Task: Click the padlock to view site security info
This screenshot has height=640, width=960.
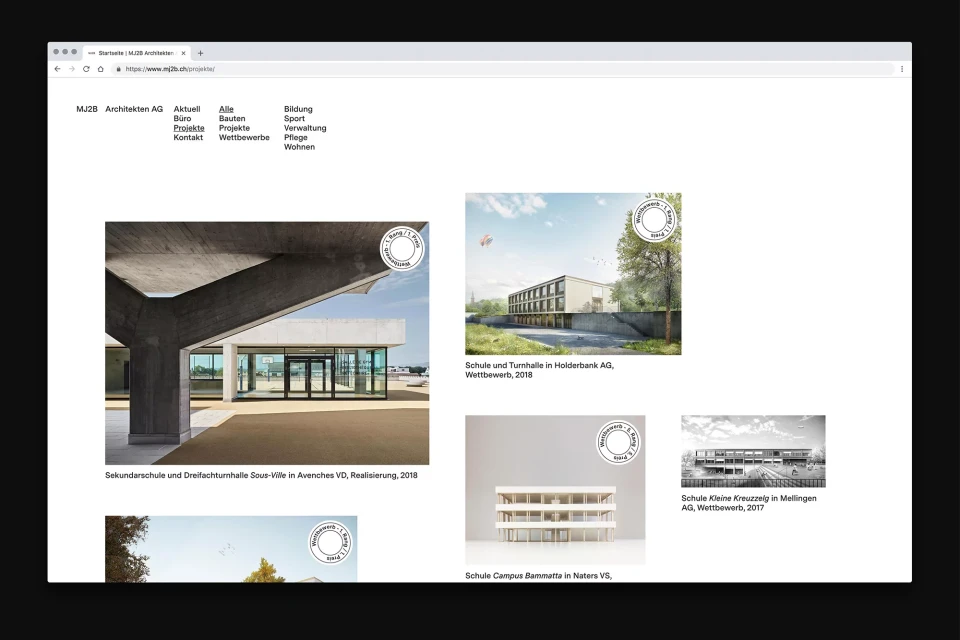Action: pos(120,70)
